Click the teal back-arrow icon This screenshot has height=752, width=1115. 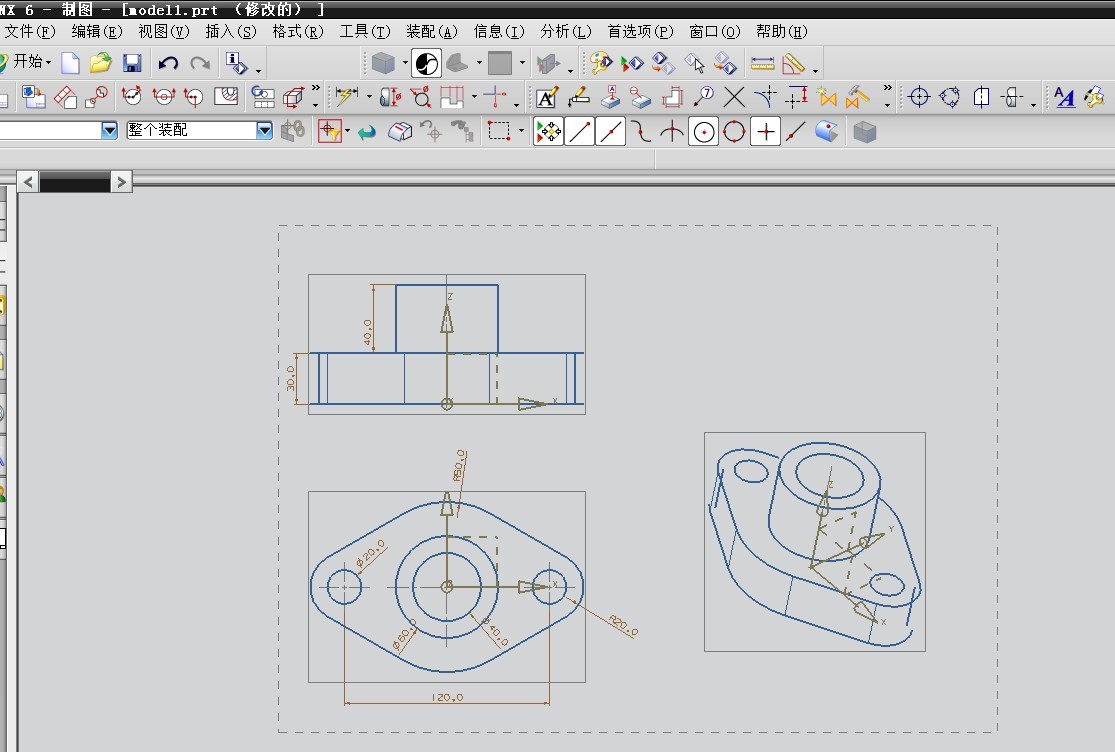[367, 132]
